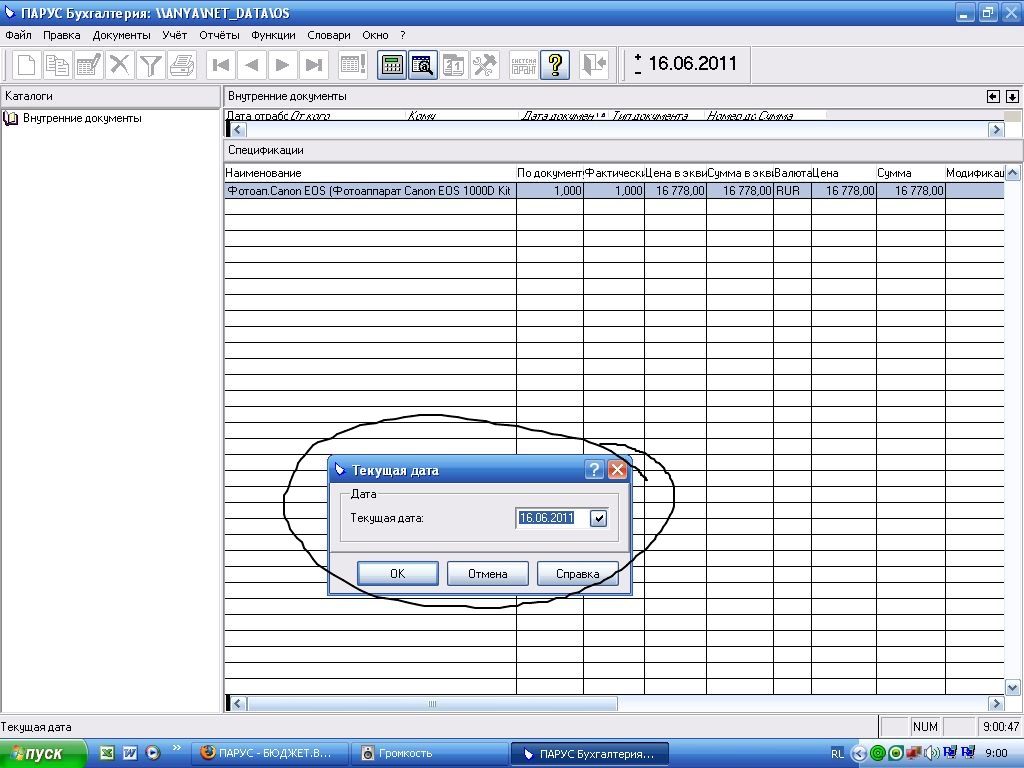Image resolution: width=1024 pixels, height=768 pixels.
Task: Open the funnel filter tool
Action: tap(151, 65)
